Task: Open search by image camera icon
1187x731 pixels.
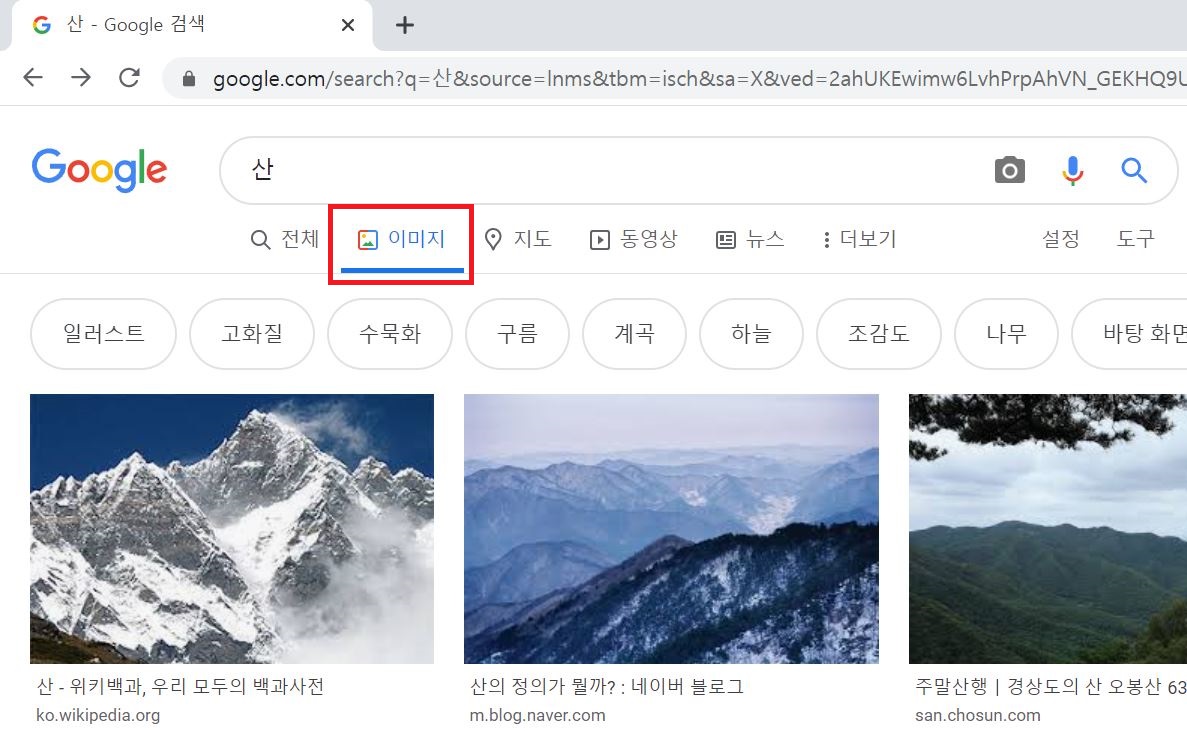Action: point(1009,170)
